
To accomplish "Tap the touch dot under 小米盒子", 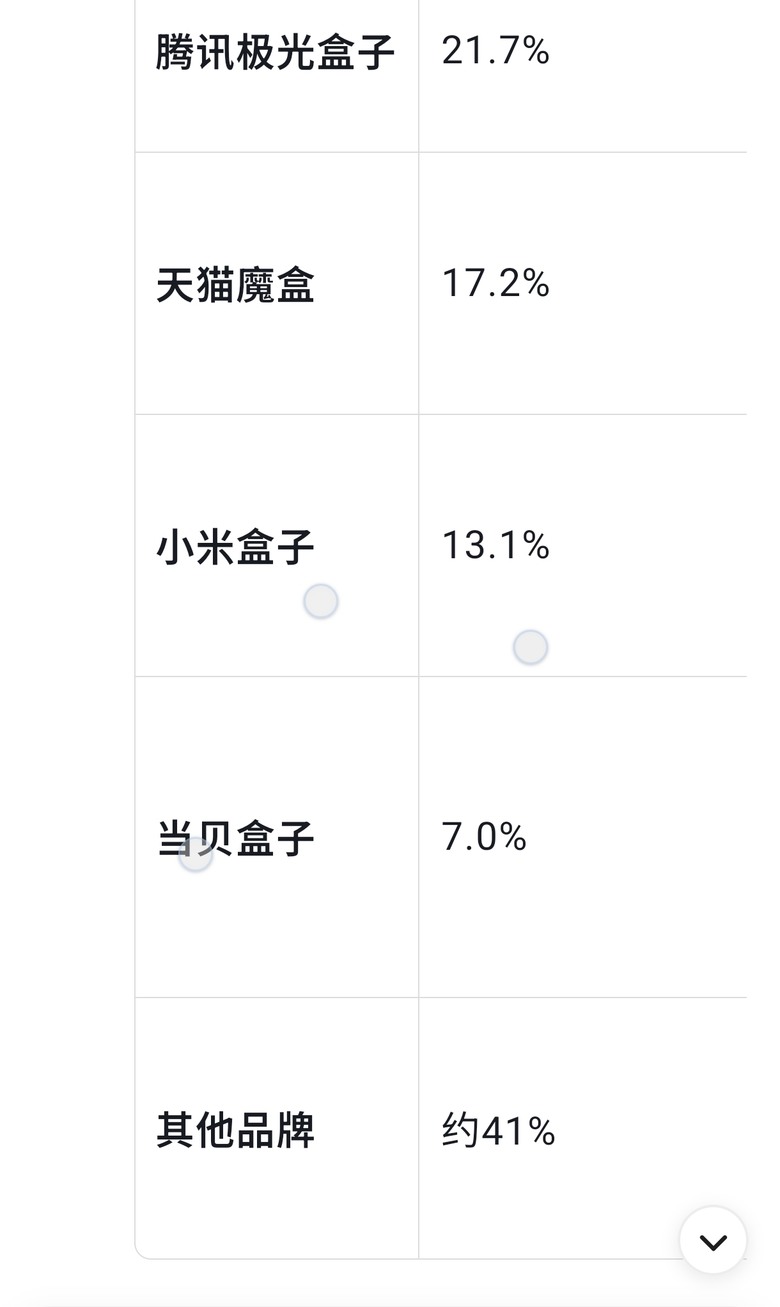I will 321,602.
